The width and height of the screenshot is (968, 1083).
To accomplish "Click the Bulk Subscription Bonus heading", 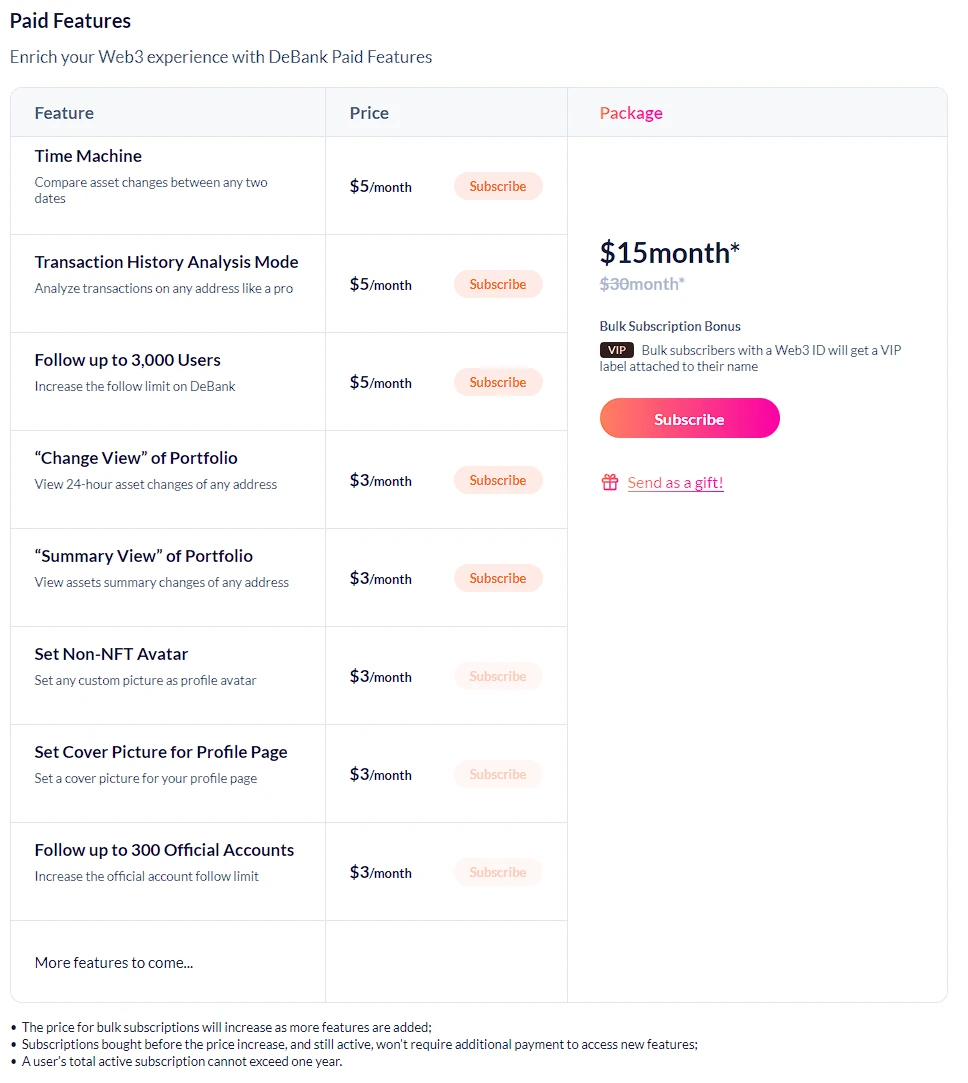I will 670,326.
